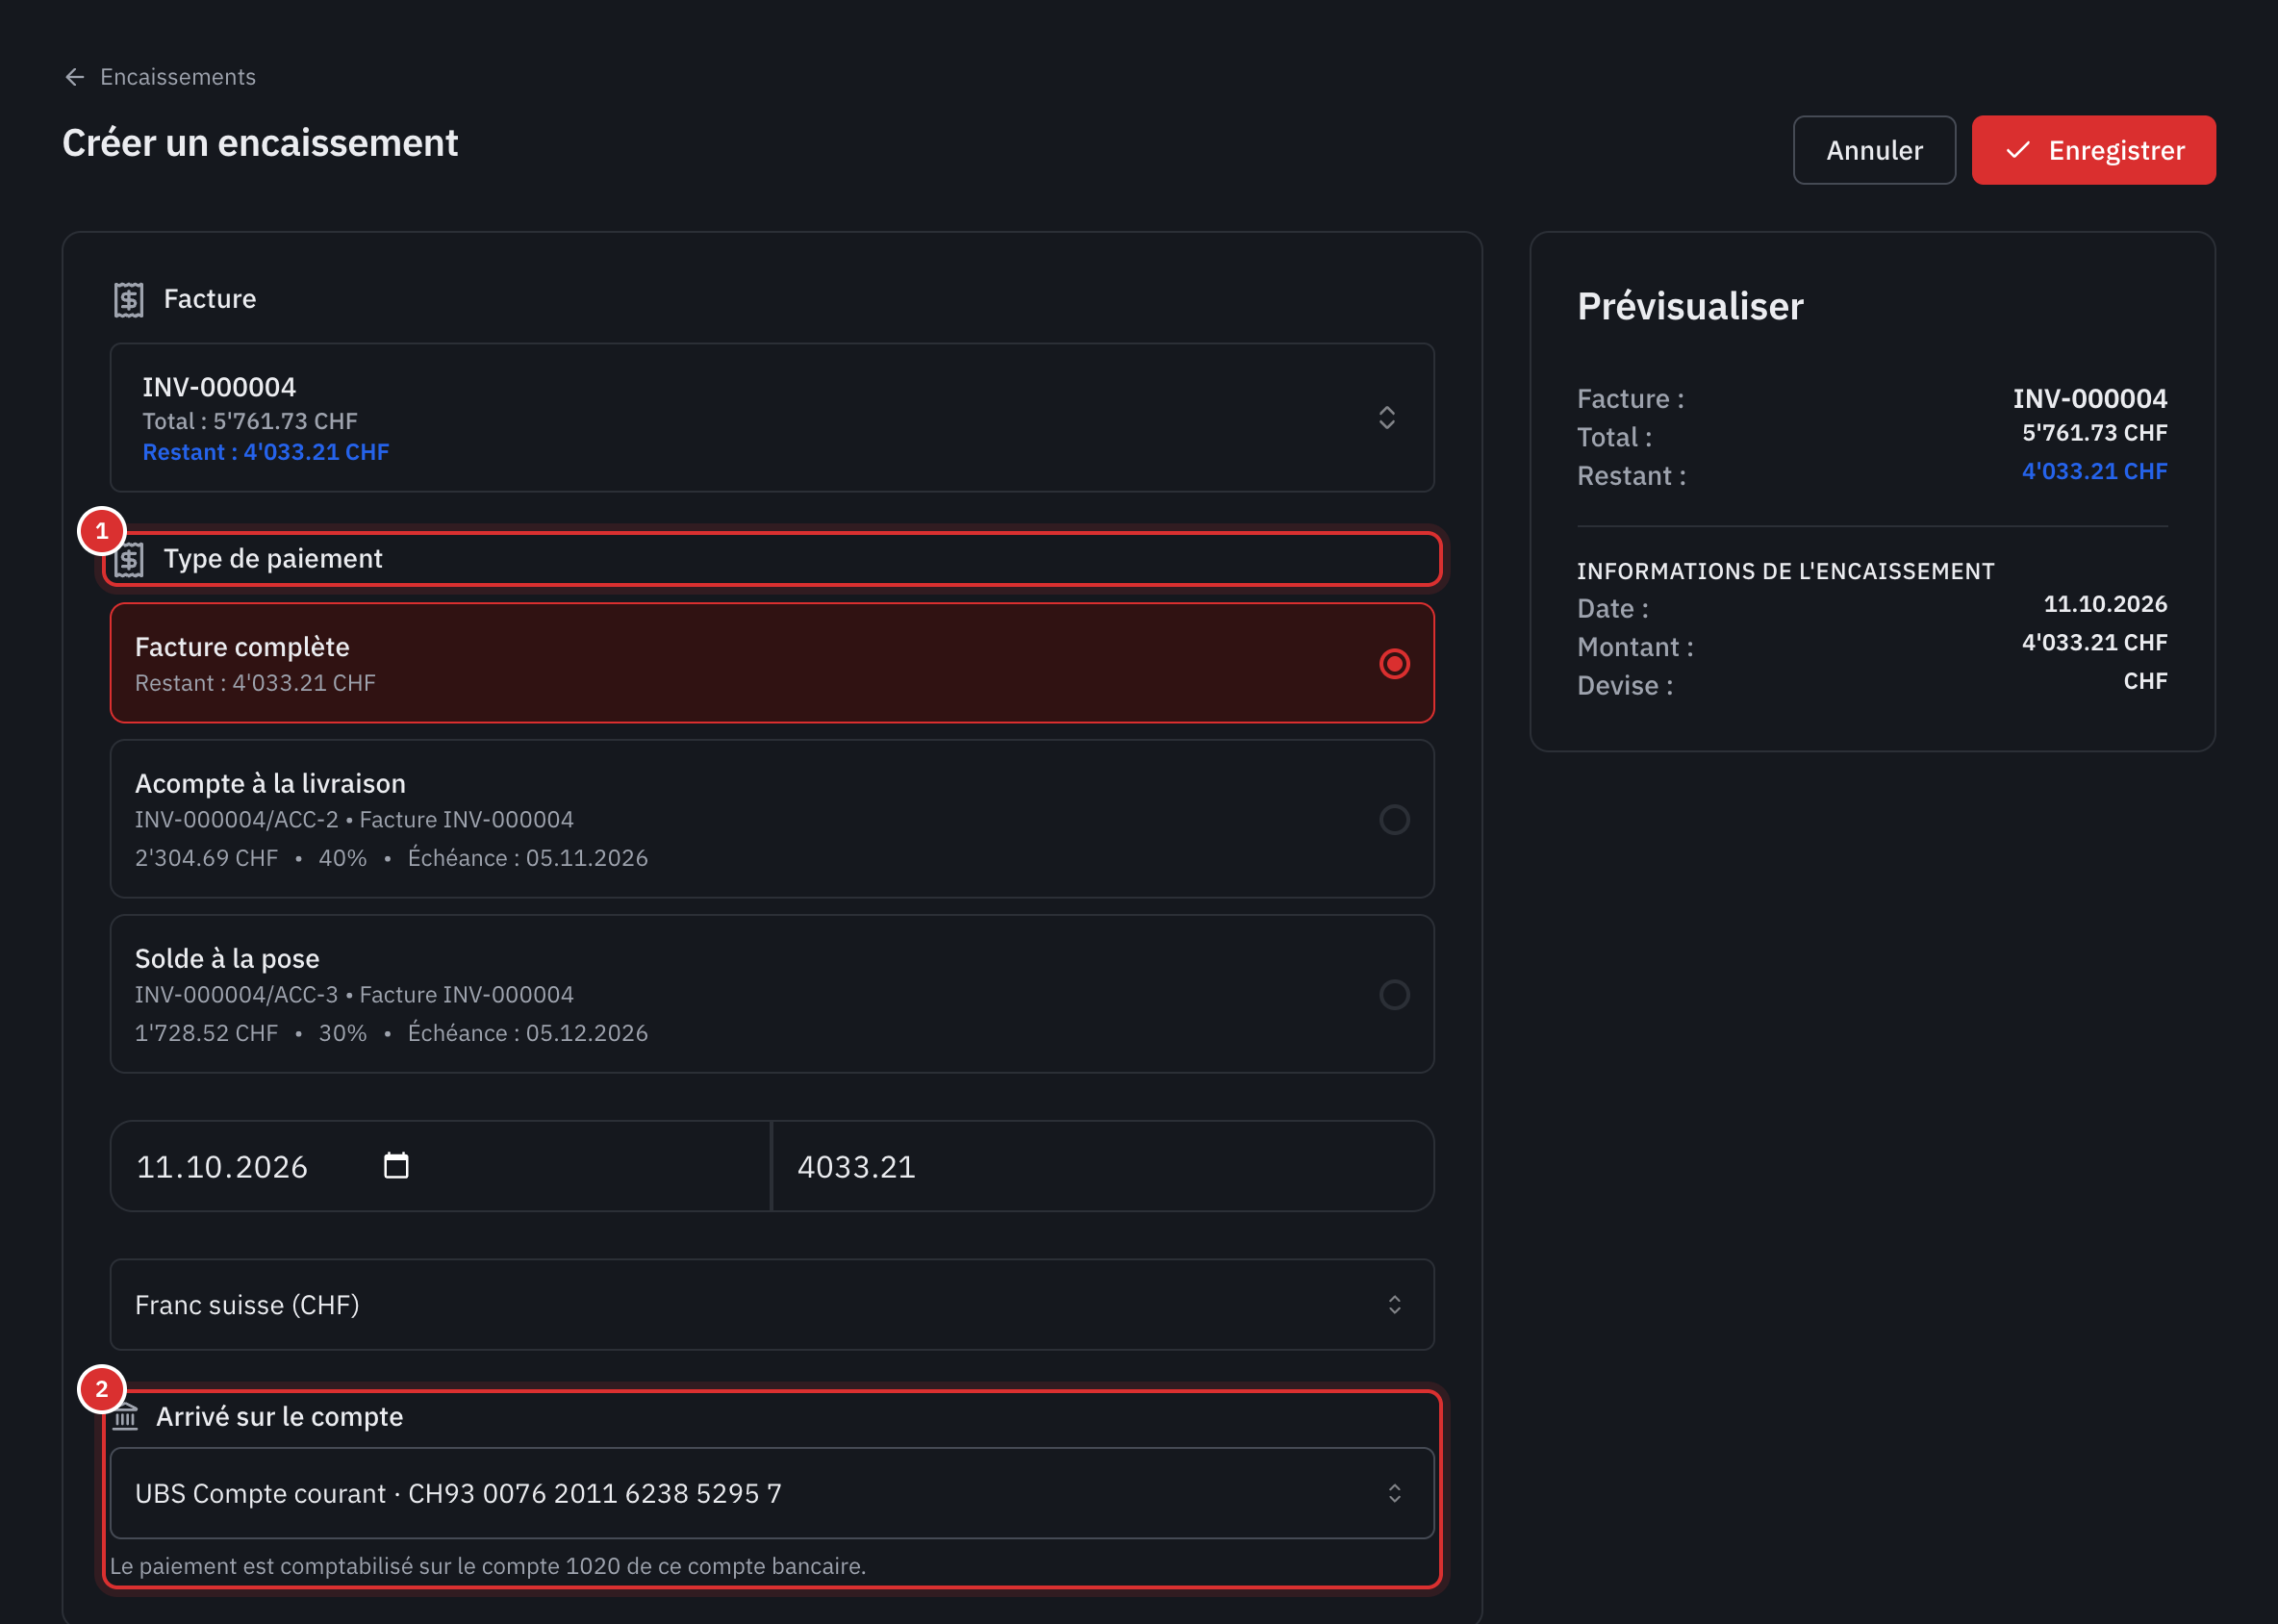Screen dimensions: 2278x1624
Task: Click Échéance : 05.11.2026 text
Action: [528, 858]
